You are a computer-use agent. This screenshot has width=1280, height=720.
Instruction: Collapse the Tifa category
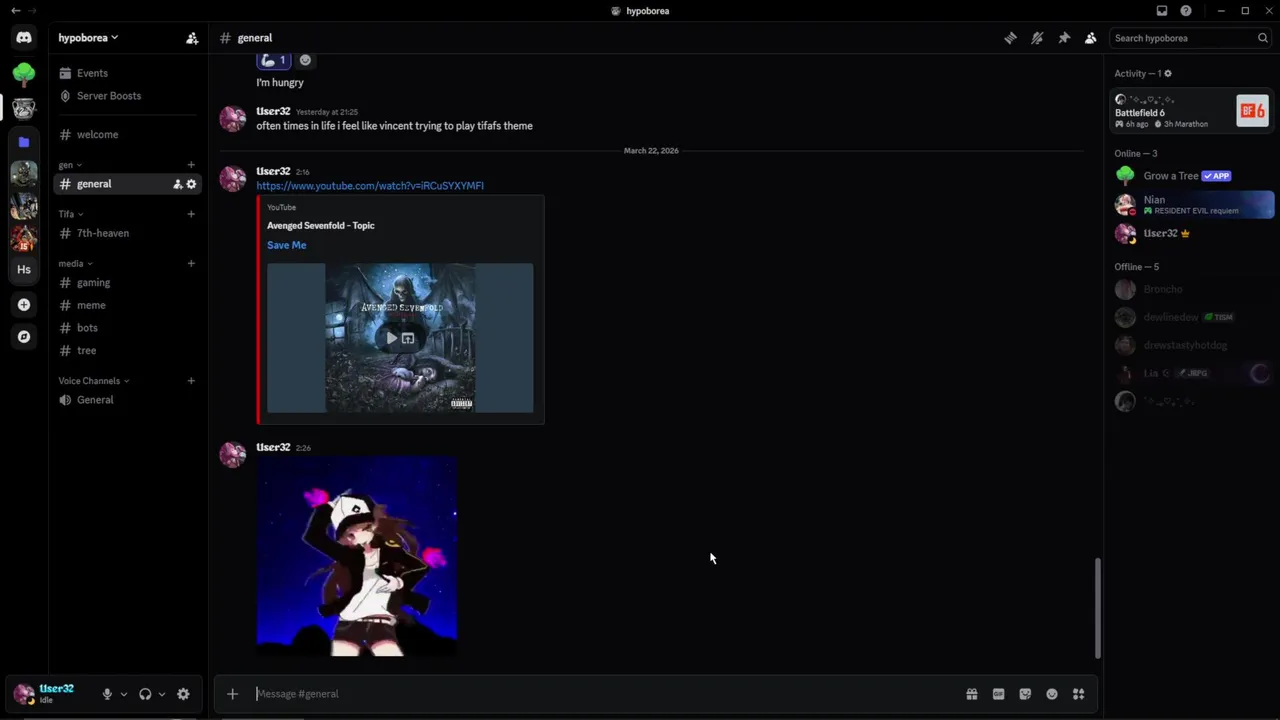tap(71, 214)
